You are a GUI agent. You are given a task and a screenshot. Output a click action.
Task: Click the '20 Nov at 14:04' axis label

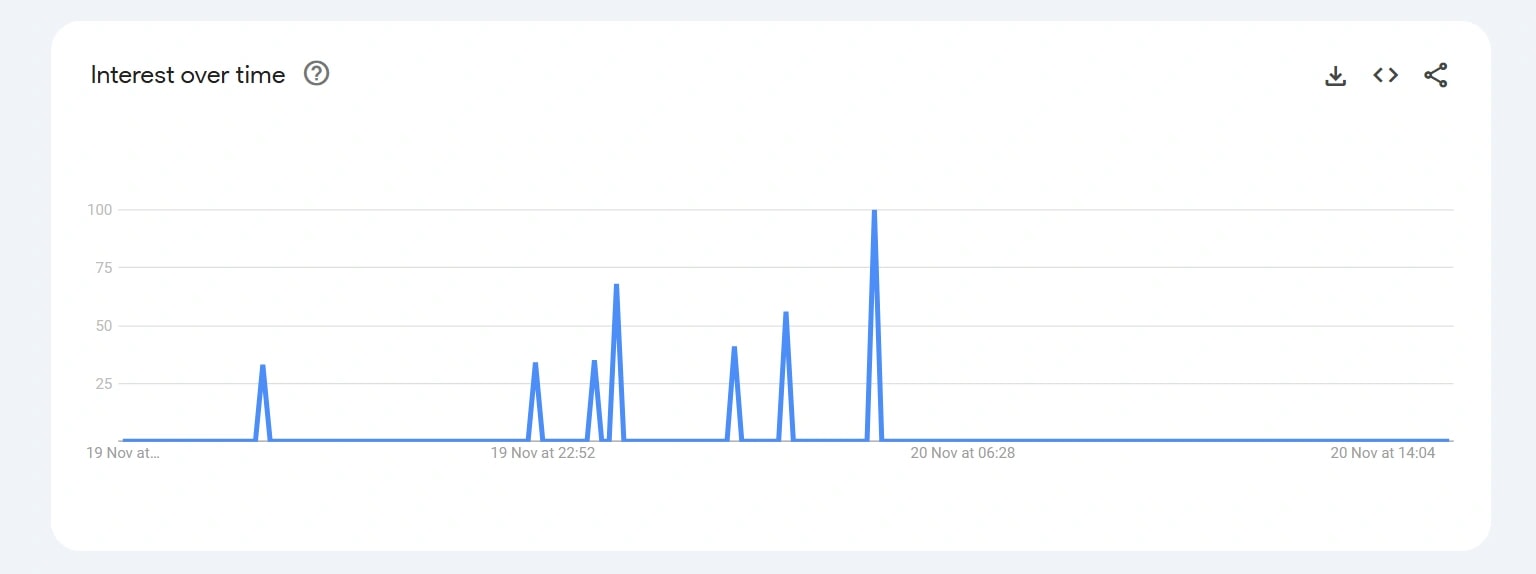1383,453
